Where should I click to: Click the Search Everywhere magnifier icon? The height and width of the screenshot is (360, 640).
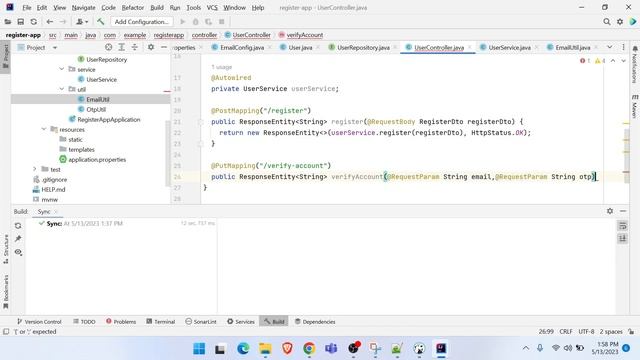click(x=607, y=22)
